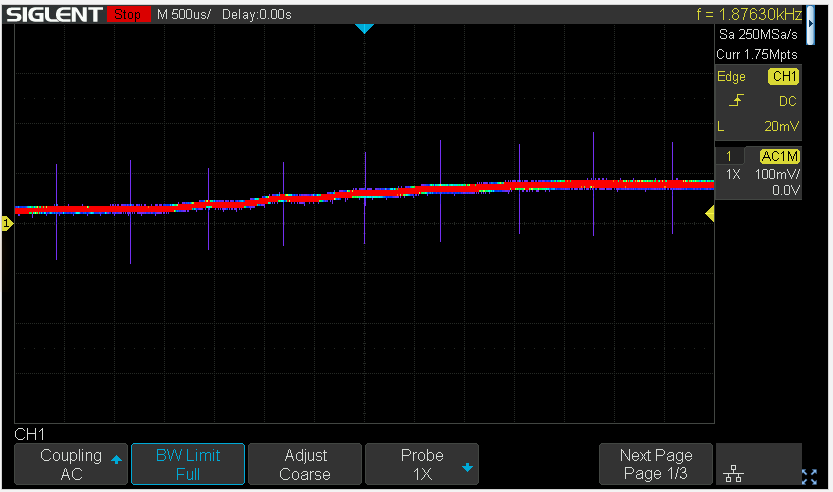Click the channel 1 number tab

[x=729, y=156]
